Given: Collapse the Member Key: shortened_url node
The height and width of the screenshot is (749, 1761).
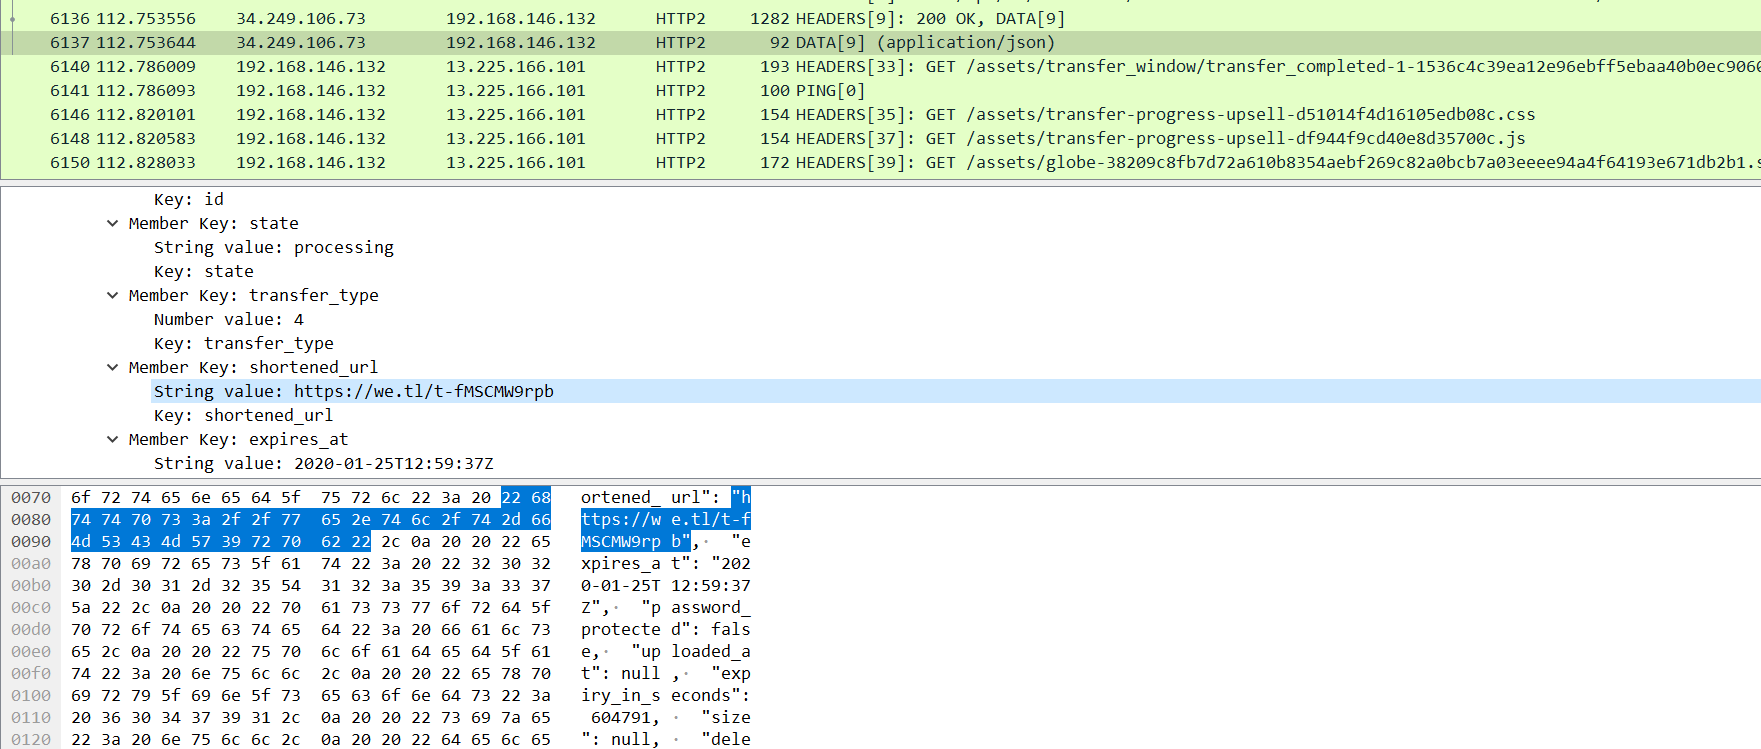Looking at the screenshot, I should [113, 367].
